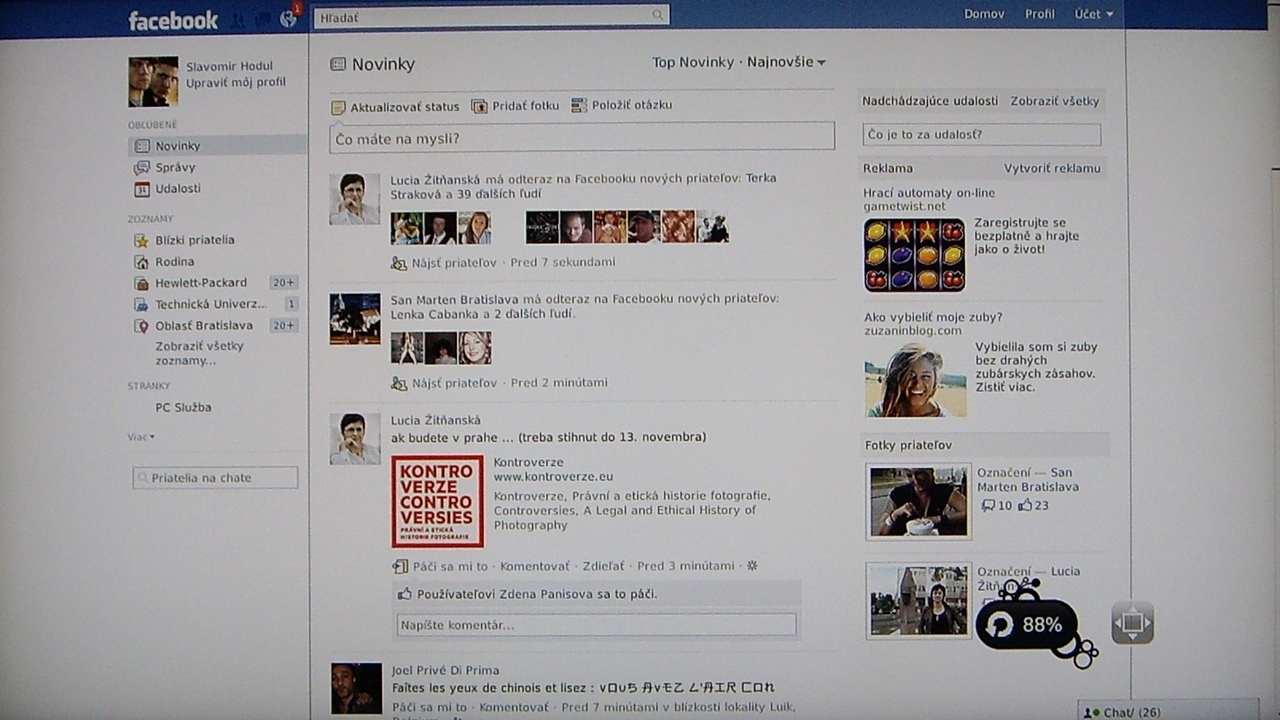Click thumbs-up icon beside Zdena Panisova like

coord(405,594)
